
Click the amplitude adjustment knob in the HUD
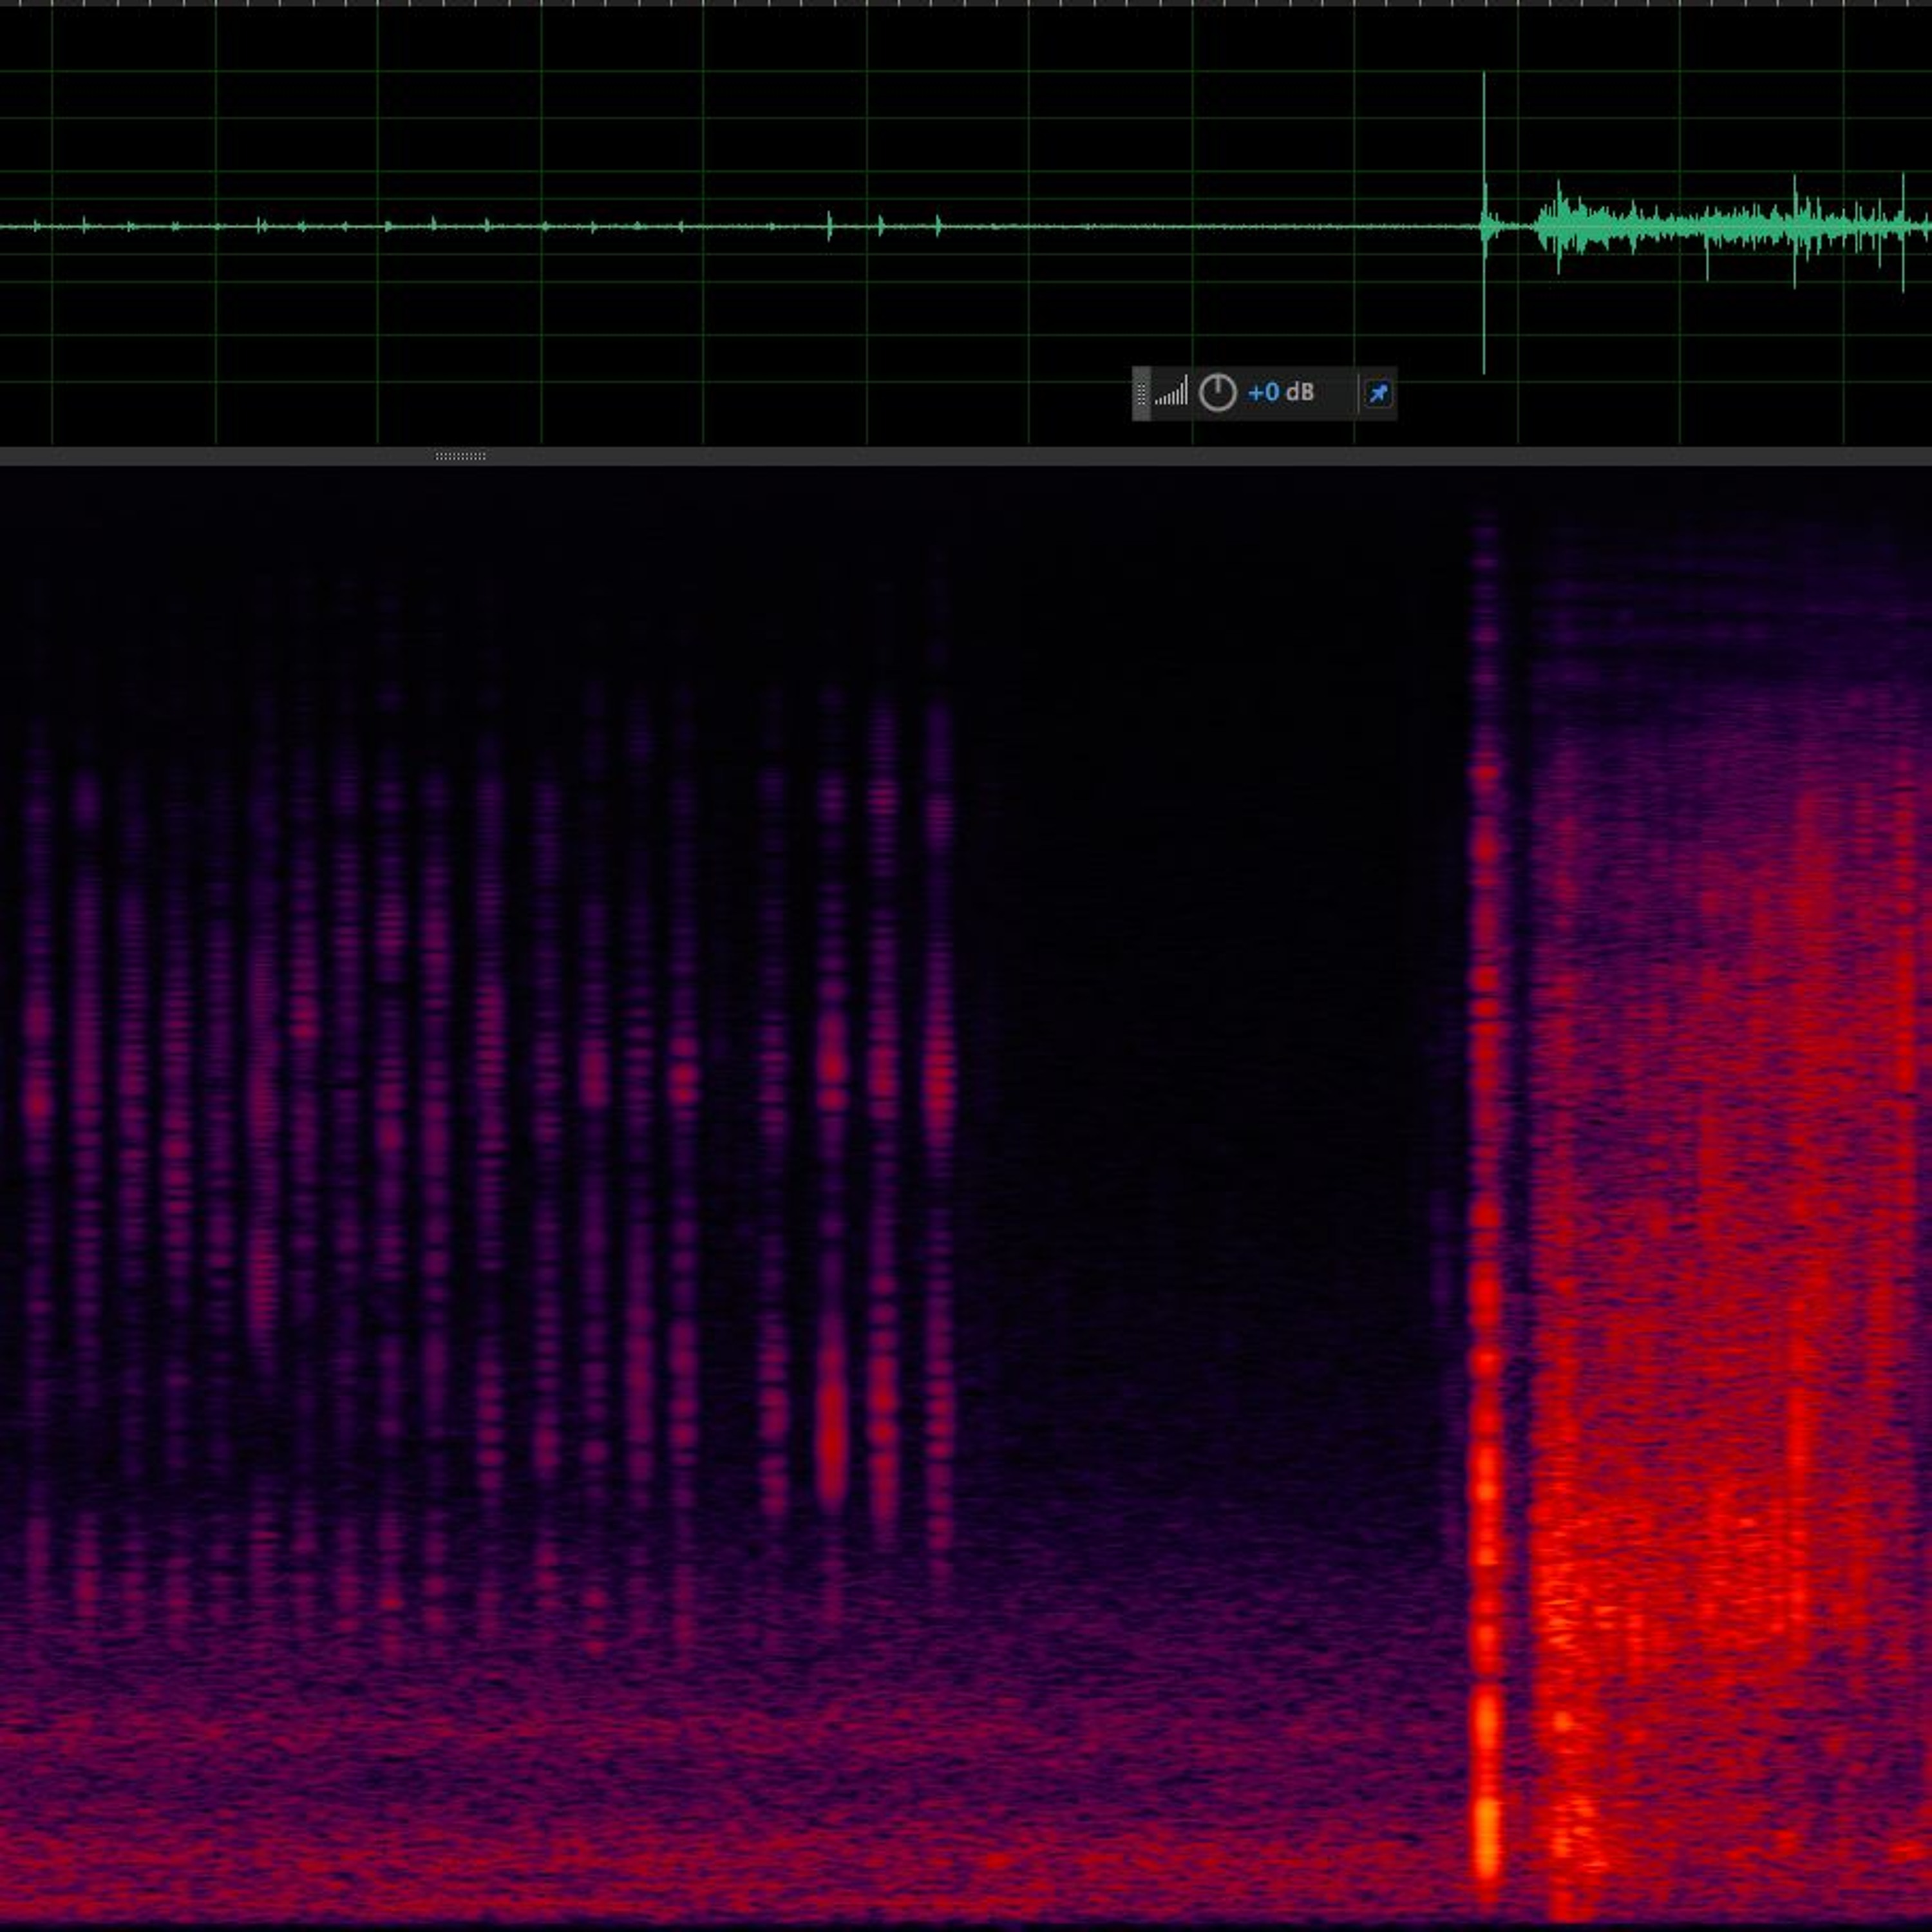tap(1217, 393)
